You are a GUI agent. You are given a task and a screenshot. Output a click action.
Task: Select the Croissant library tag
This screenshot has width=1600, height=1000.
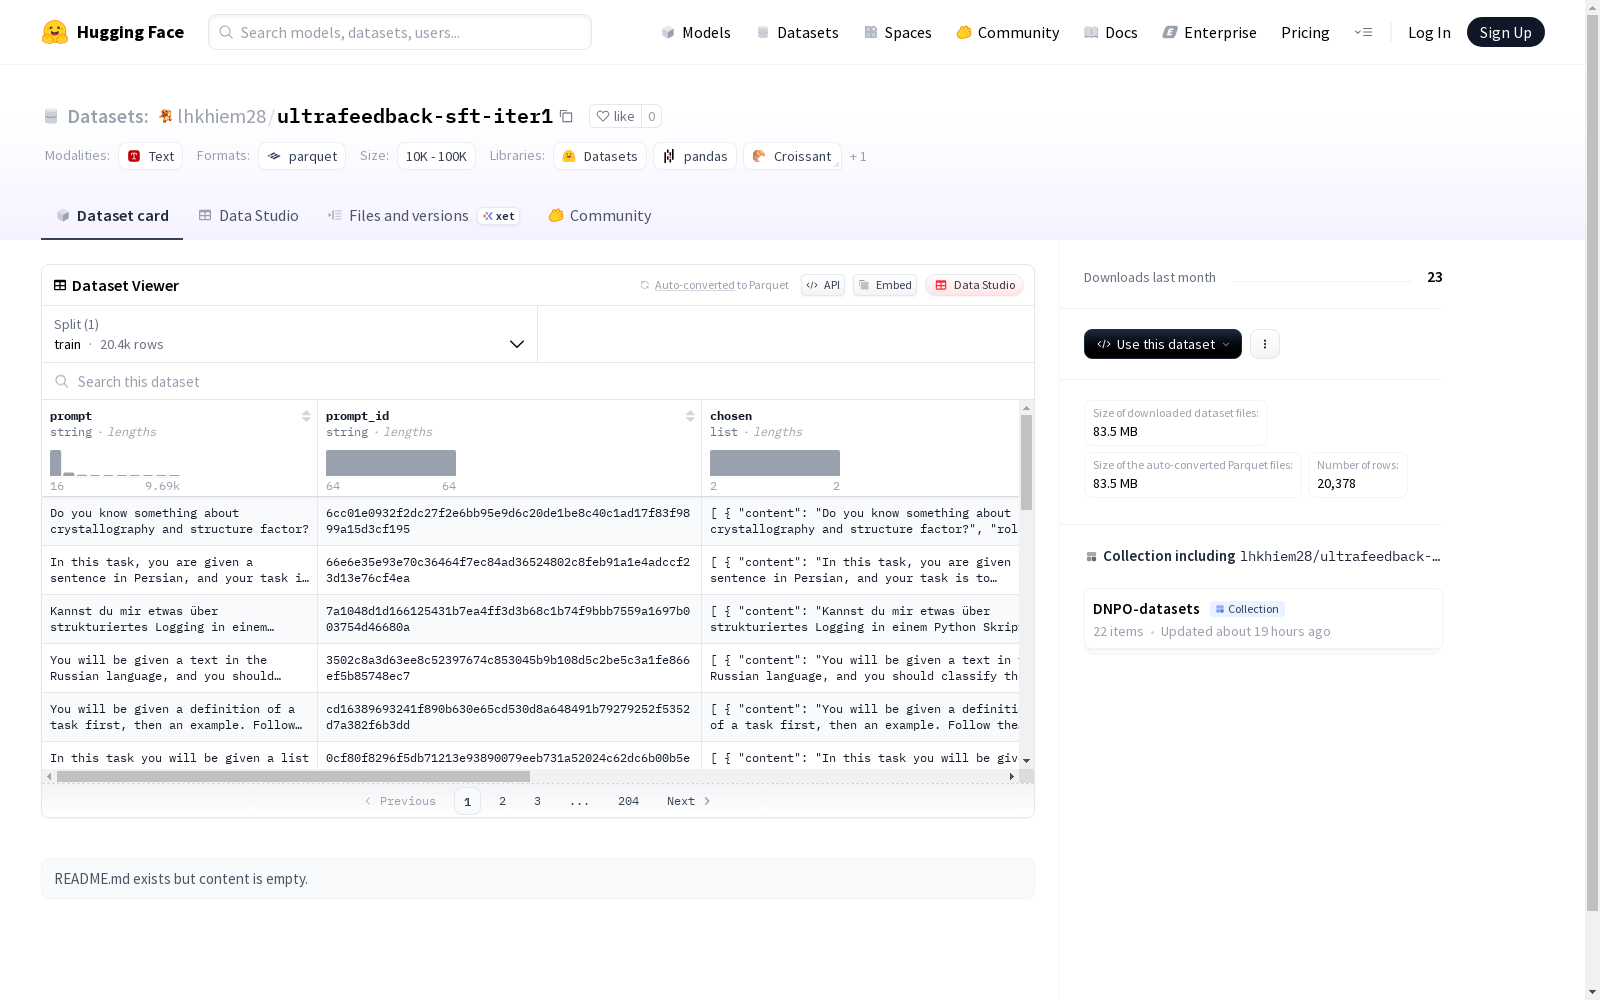point(792,156)
